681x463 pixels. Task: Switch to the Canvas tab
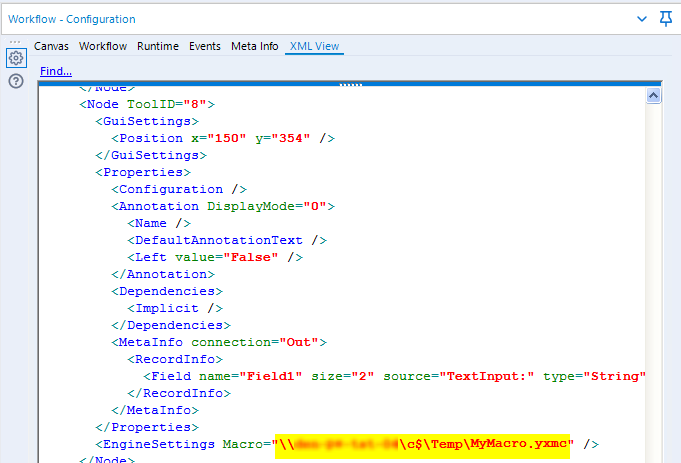tap(51, 46)
